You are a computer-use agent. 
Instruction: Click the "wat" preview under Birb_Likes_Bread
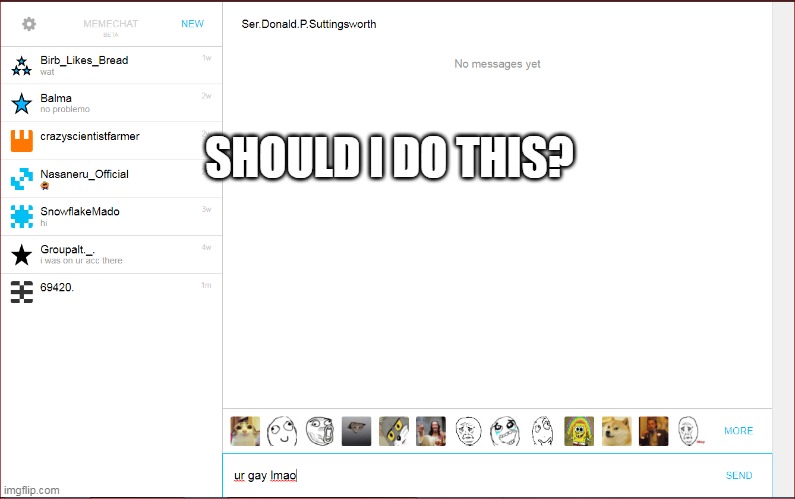47,72
